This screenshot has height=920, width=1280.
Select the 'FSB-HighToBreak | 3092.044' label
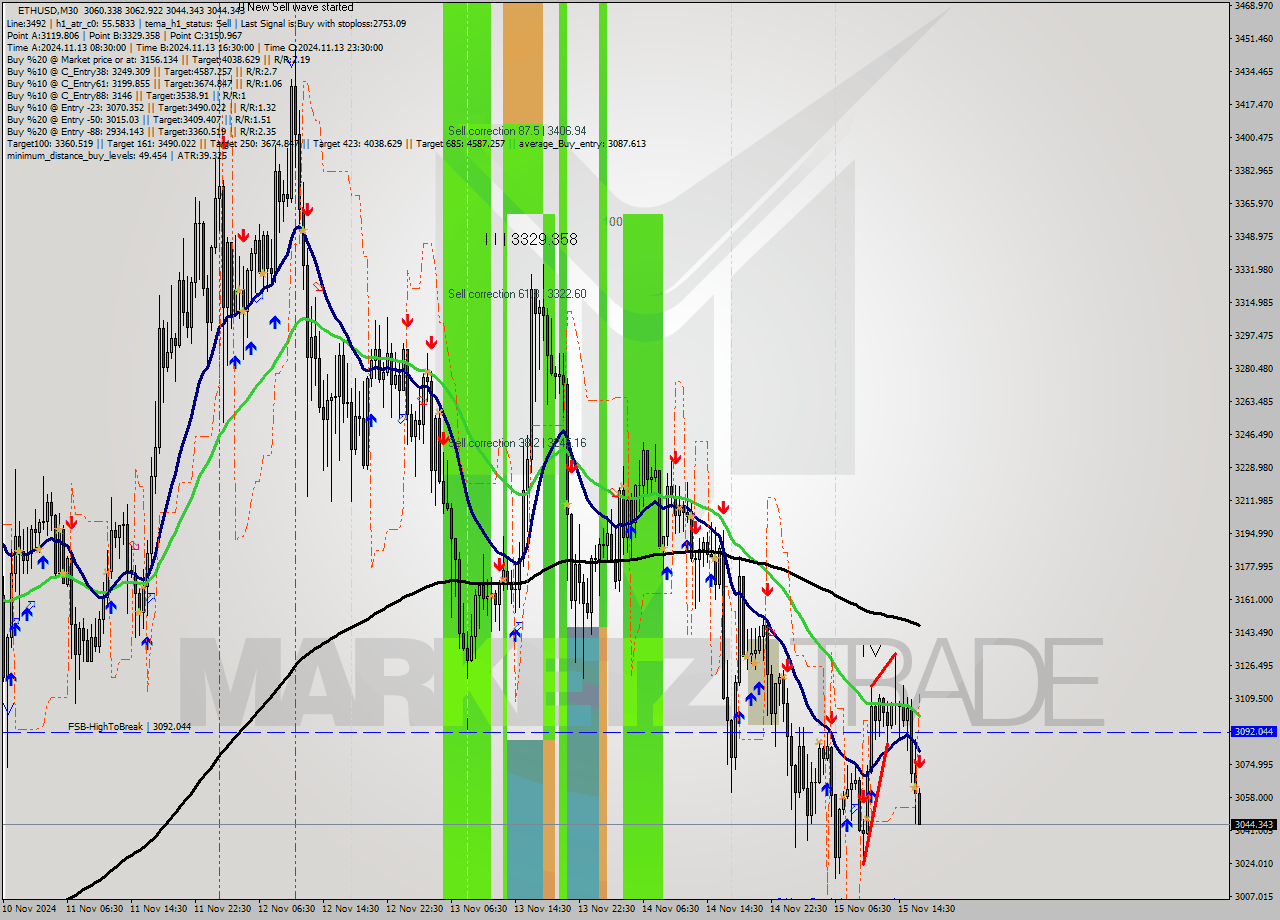click(x=129, y=726)
